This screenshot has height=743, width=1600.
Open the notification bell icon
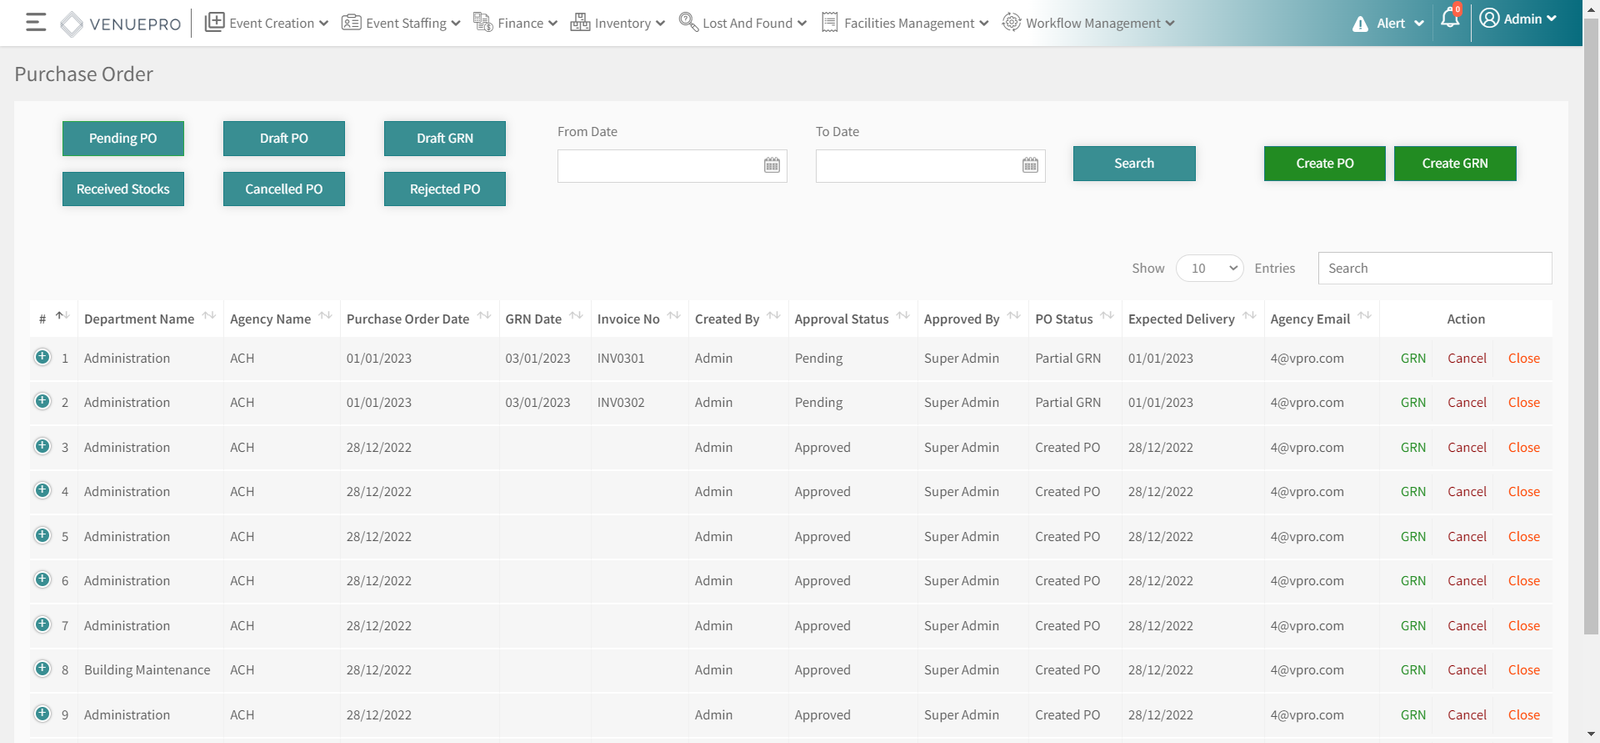tap(1449, 19)
